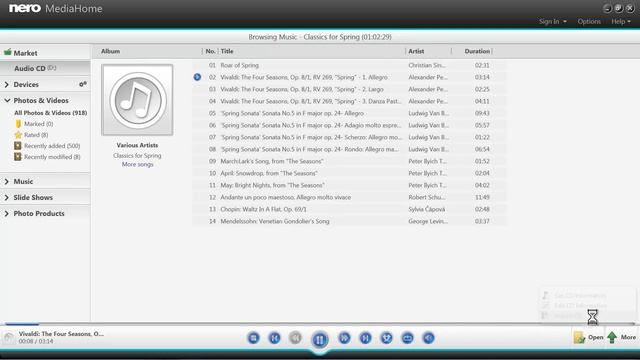
Task: Click the album cover art thumbnail
Action: (x=137, y=100)
